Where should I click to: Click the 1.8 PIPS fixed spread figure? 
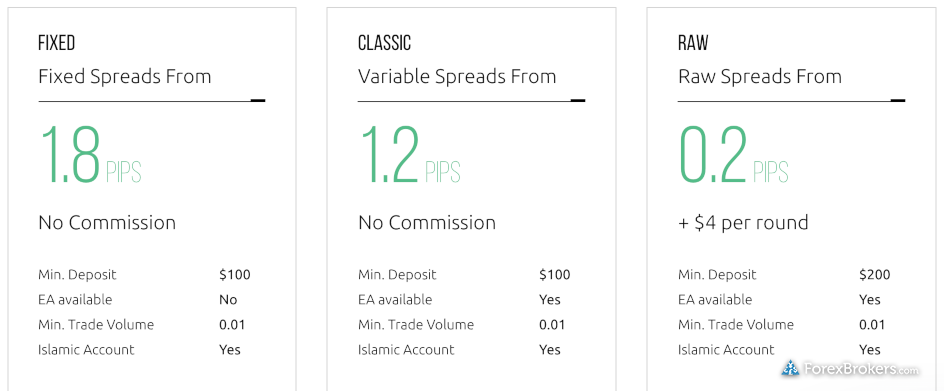tap(90, 154)
